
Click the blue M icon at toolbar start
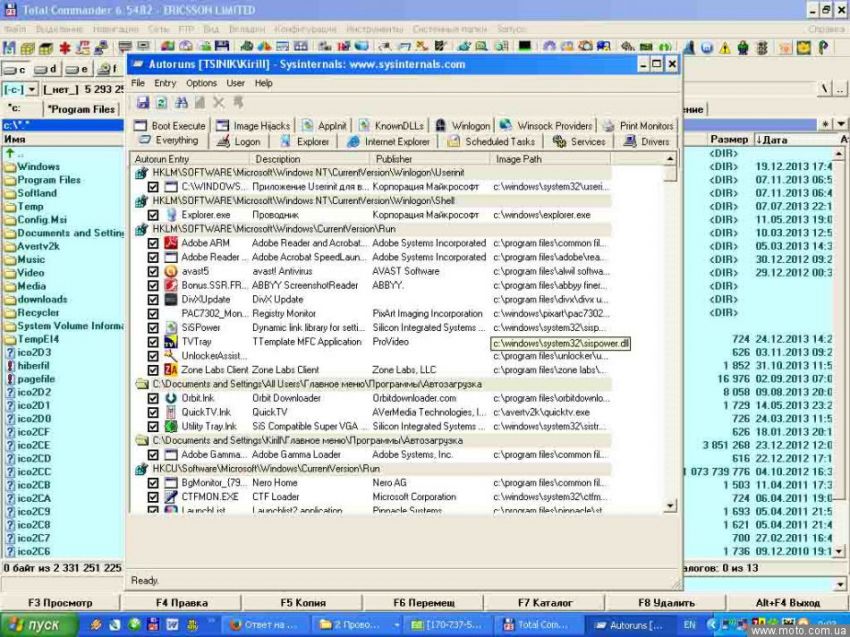(x=9, y=48)
